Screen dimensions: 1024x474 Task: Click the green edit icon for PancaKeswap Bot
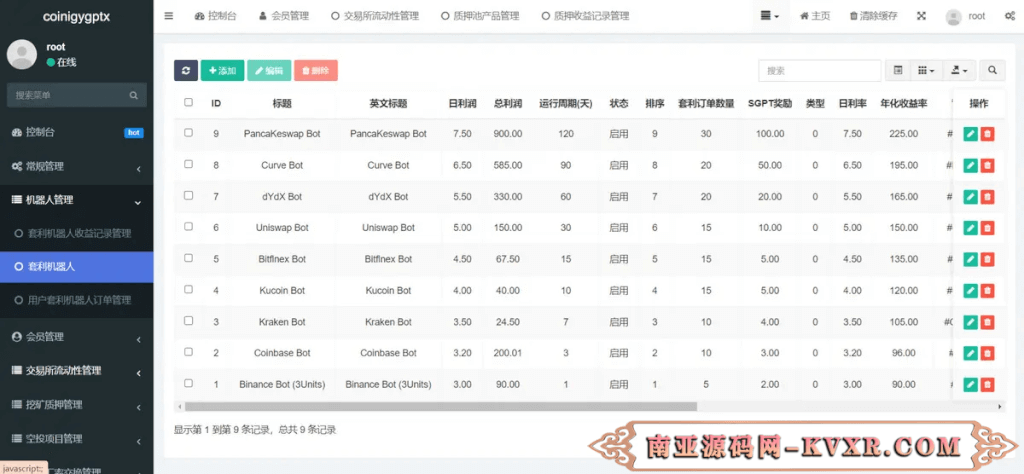[970, 134]
